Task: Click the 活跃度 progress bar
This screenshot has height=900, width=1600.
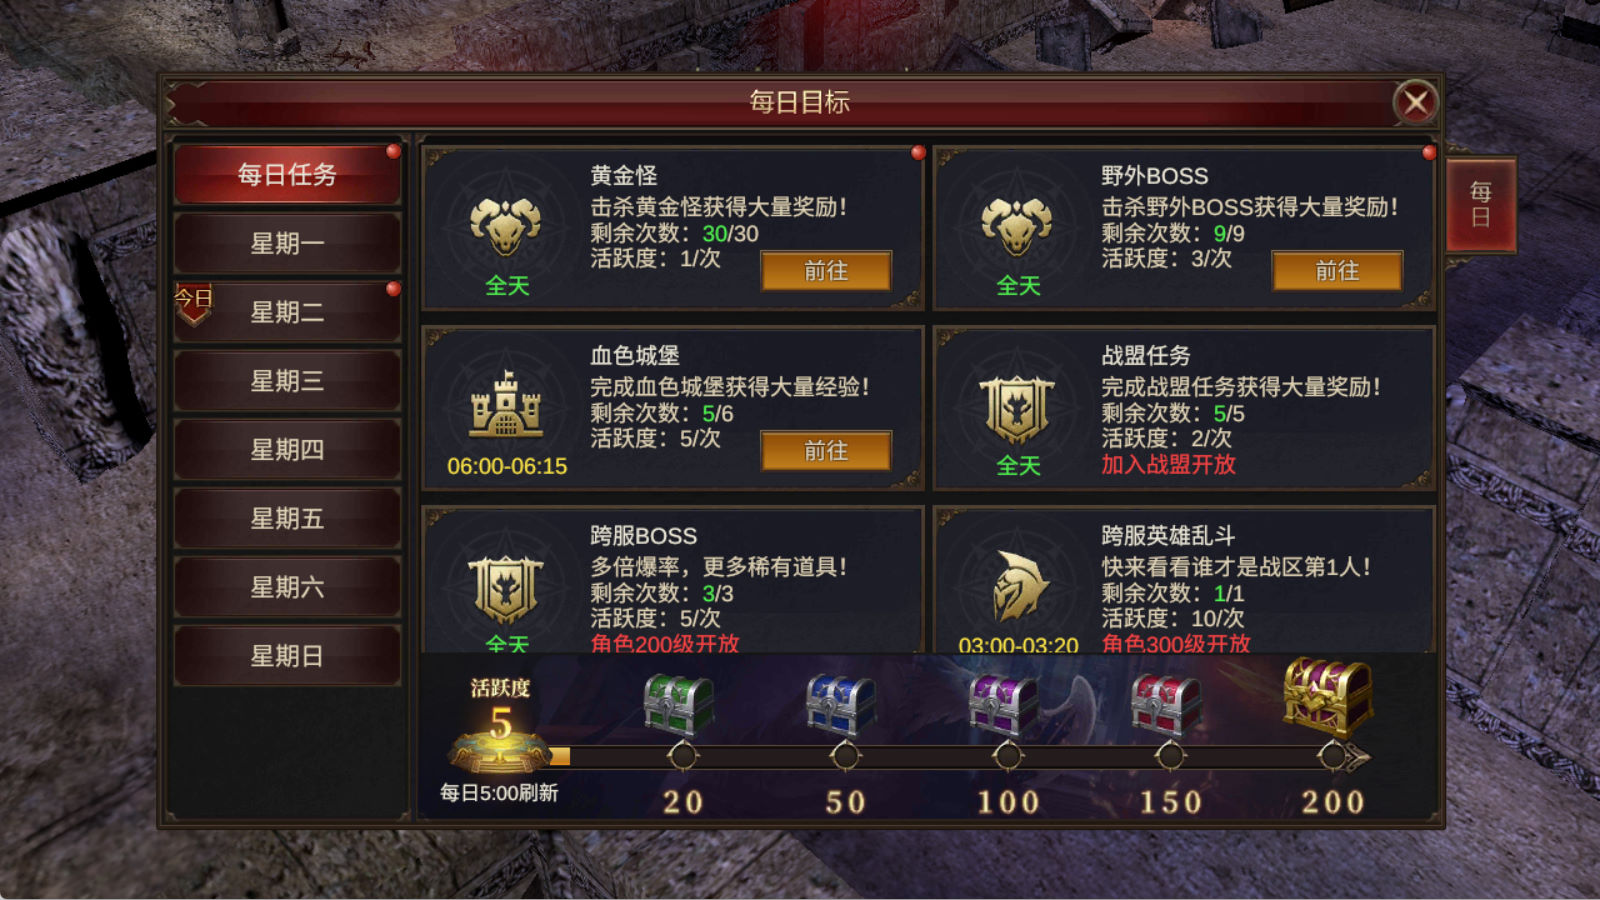Action: point(955,756)
